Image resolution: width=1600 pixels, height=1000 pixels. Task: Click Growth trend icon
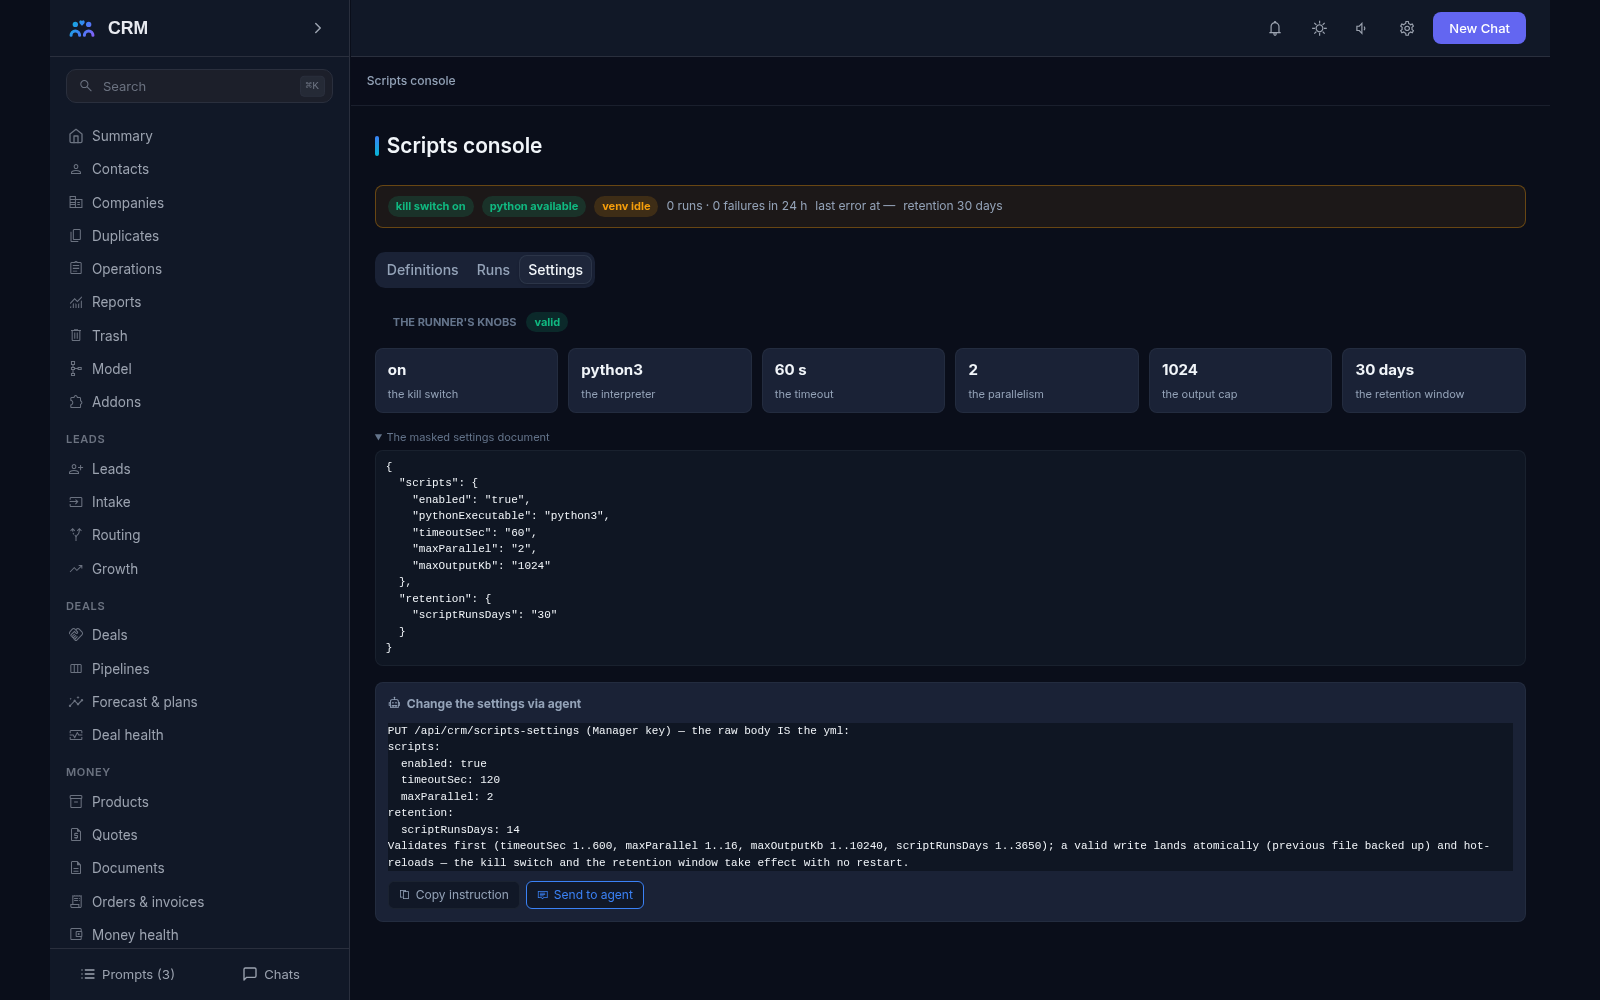[76, 569]
